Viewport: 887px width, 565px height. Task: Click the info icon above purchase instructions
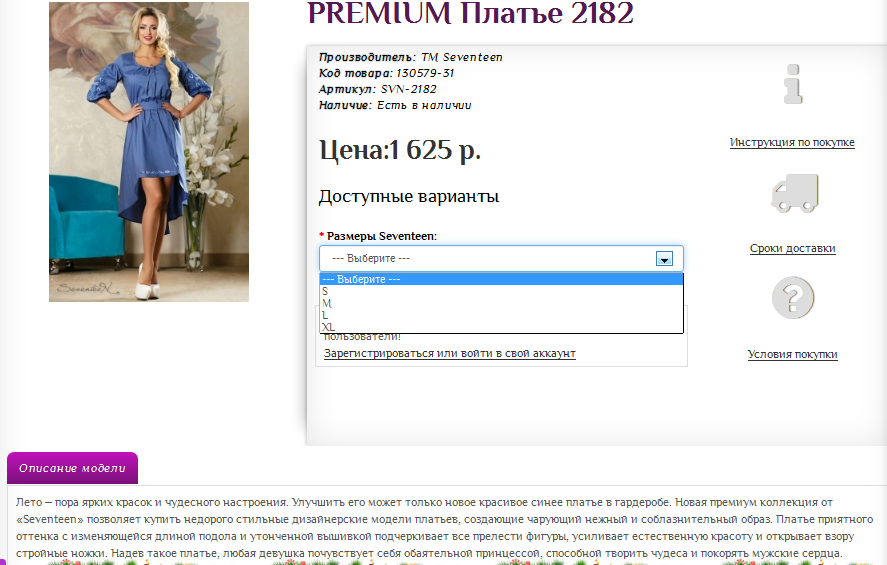pos(793,84)
